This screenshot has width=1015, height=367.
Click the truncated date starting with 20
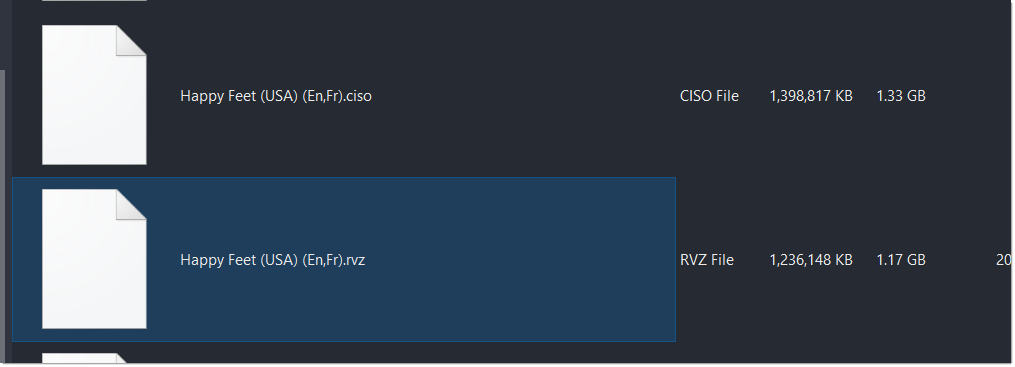click(1003, 260)
